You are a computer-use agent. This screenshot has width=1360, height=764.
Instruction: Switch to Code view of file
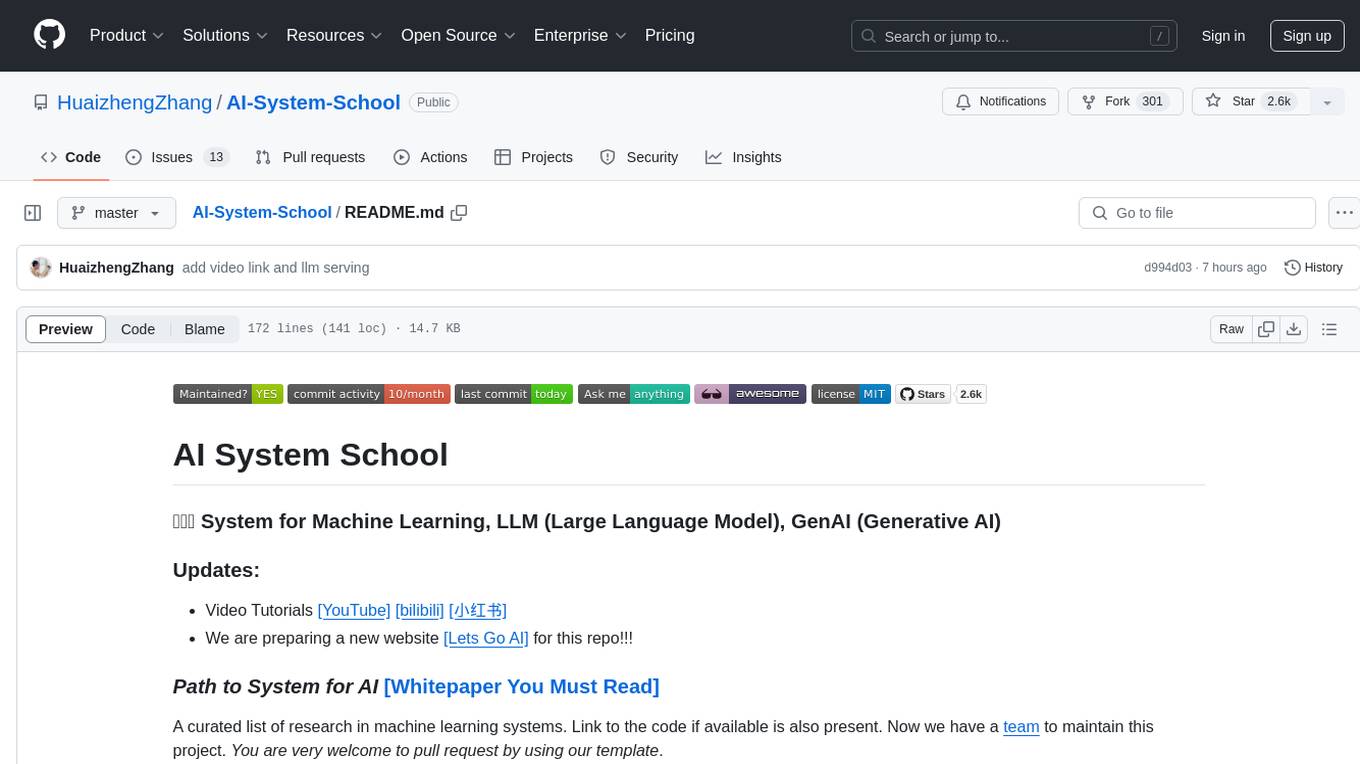pos(138,329)
